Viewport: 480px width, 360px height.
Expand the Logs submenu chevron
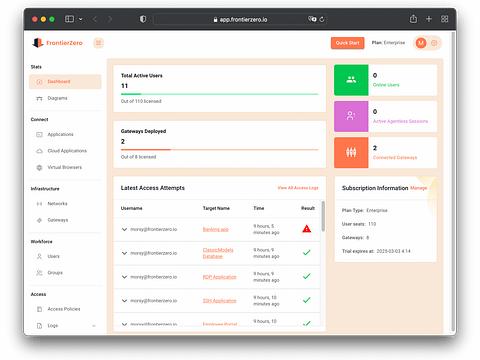click(x=94, y=326)
